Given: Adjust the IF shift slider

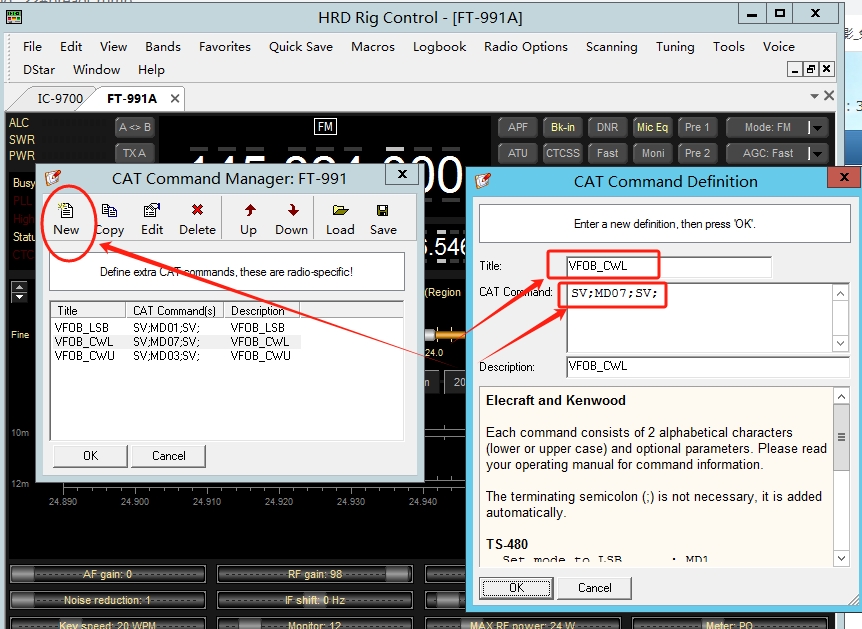Looking at the screenshot, I should point(314,600).
